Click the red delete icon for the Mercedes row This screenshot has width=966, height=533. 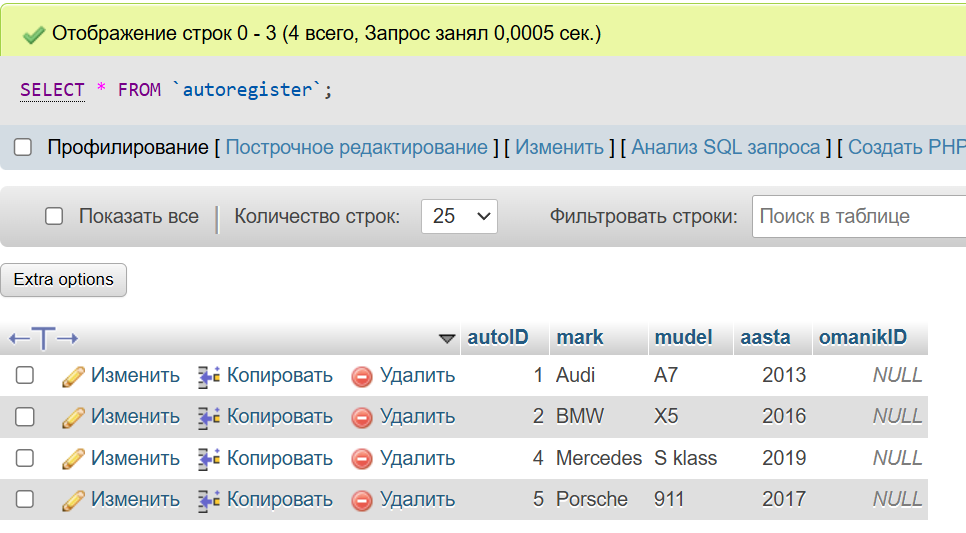coord(362,459)
